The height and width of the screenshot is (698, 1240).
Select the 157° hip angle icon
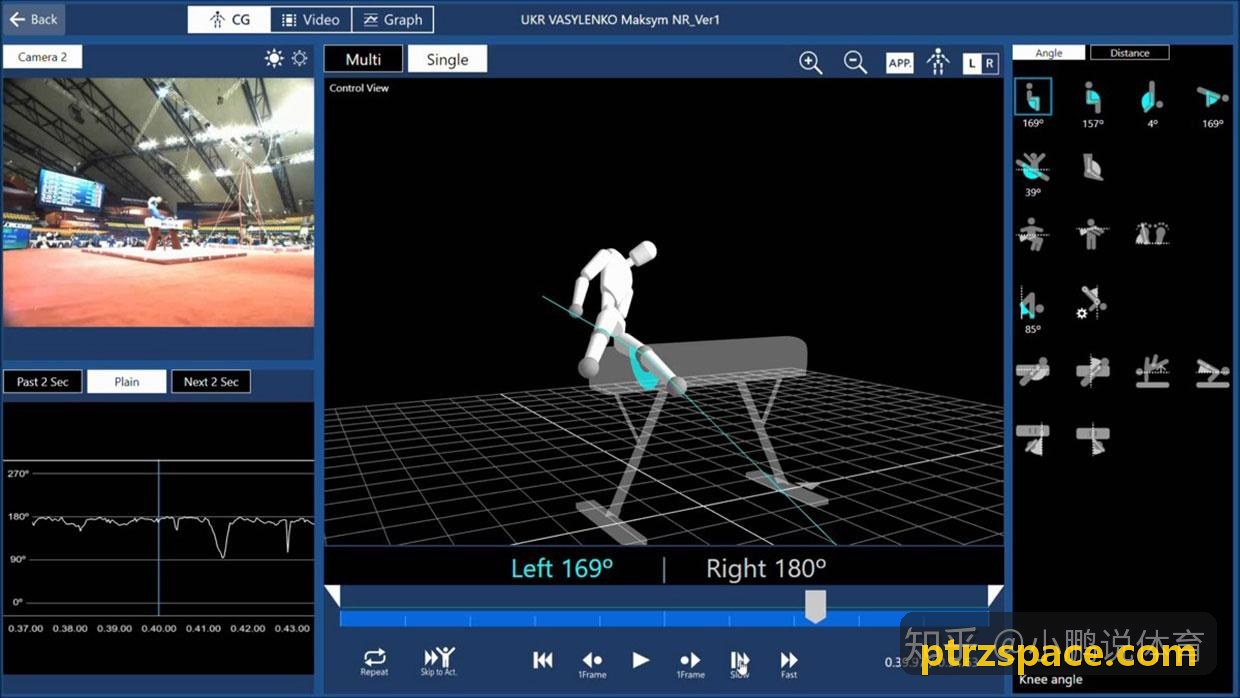(x=1092, y=97)
